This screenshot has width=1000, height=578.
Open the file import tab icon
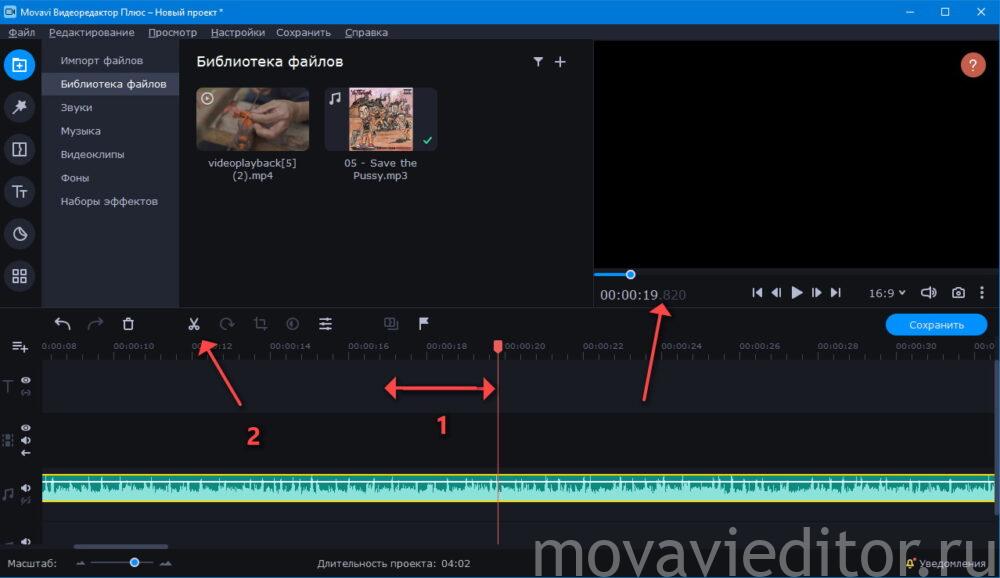click(x=19, y=65)
